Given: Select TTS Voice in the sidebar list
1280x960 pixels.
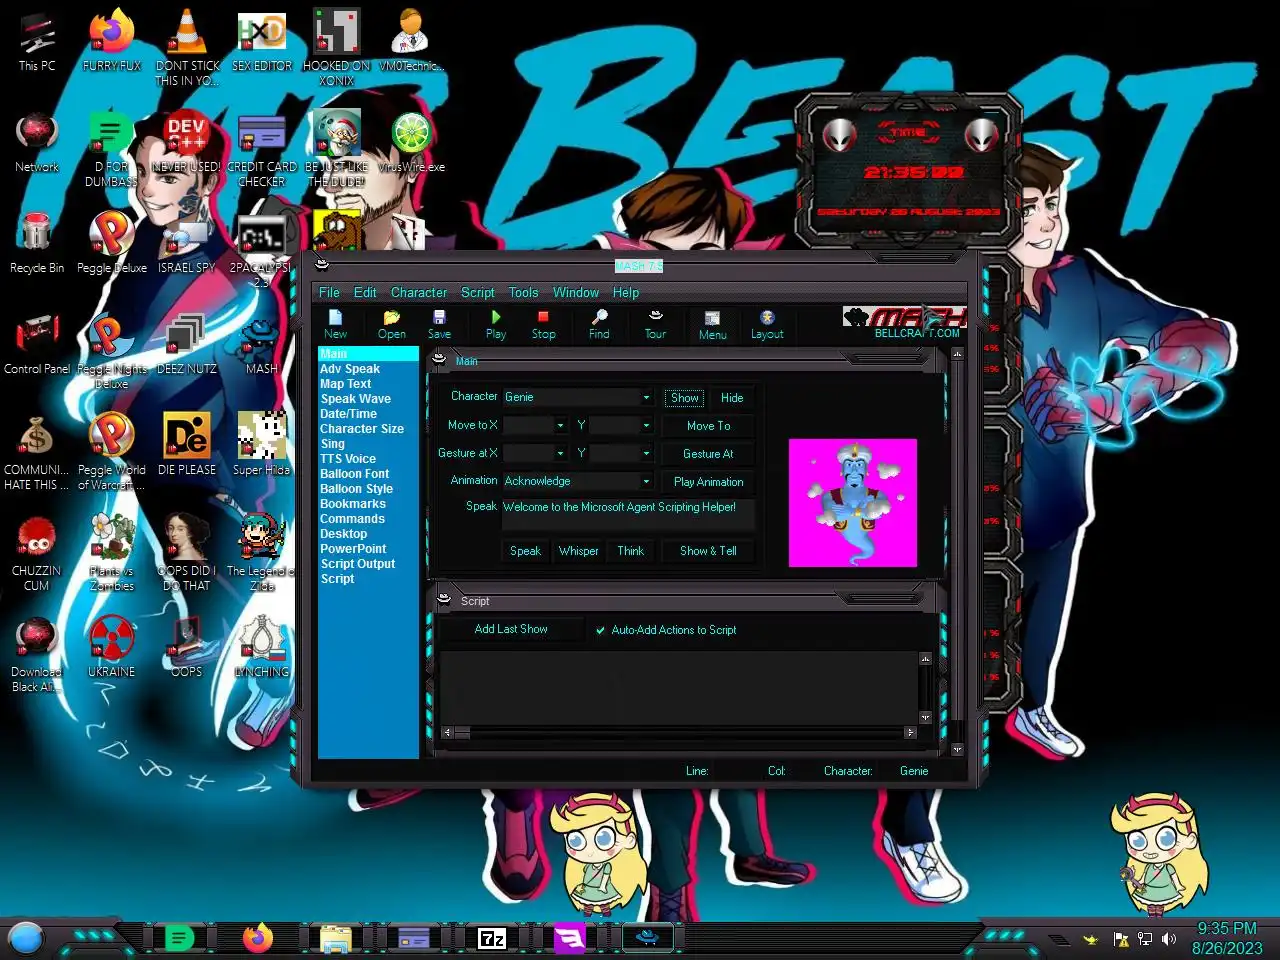Looking at the screenshot, I should pyautogui.click(x=347, y=459).
